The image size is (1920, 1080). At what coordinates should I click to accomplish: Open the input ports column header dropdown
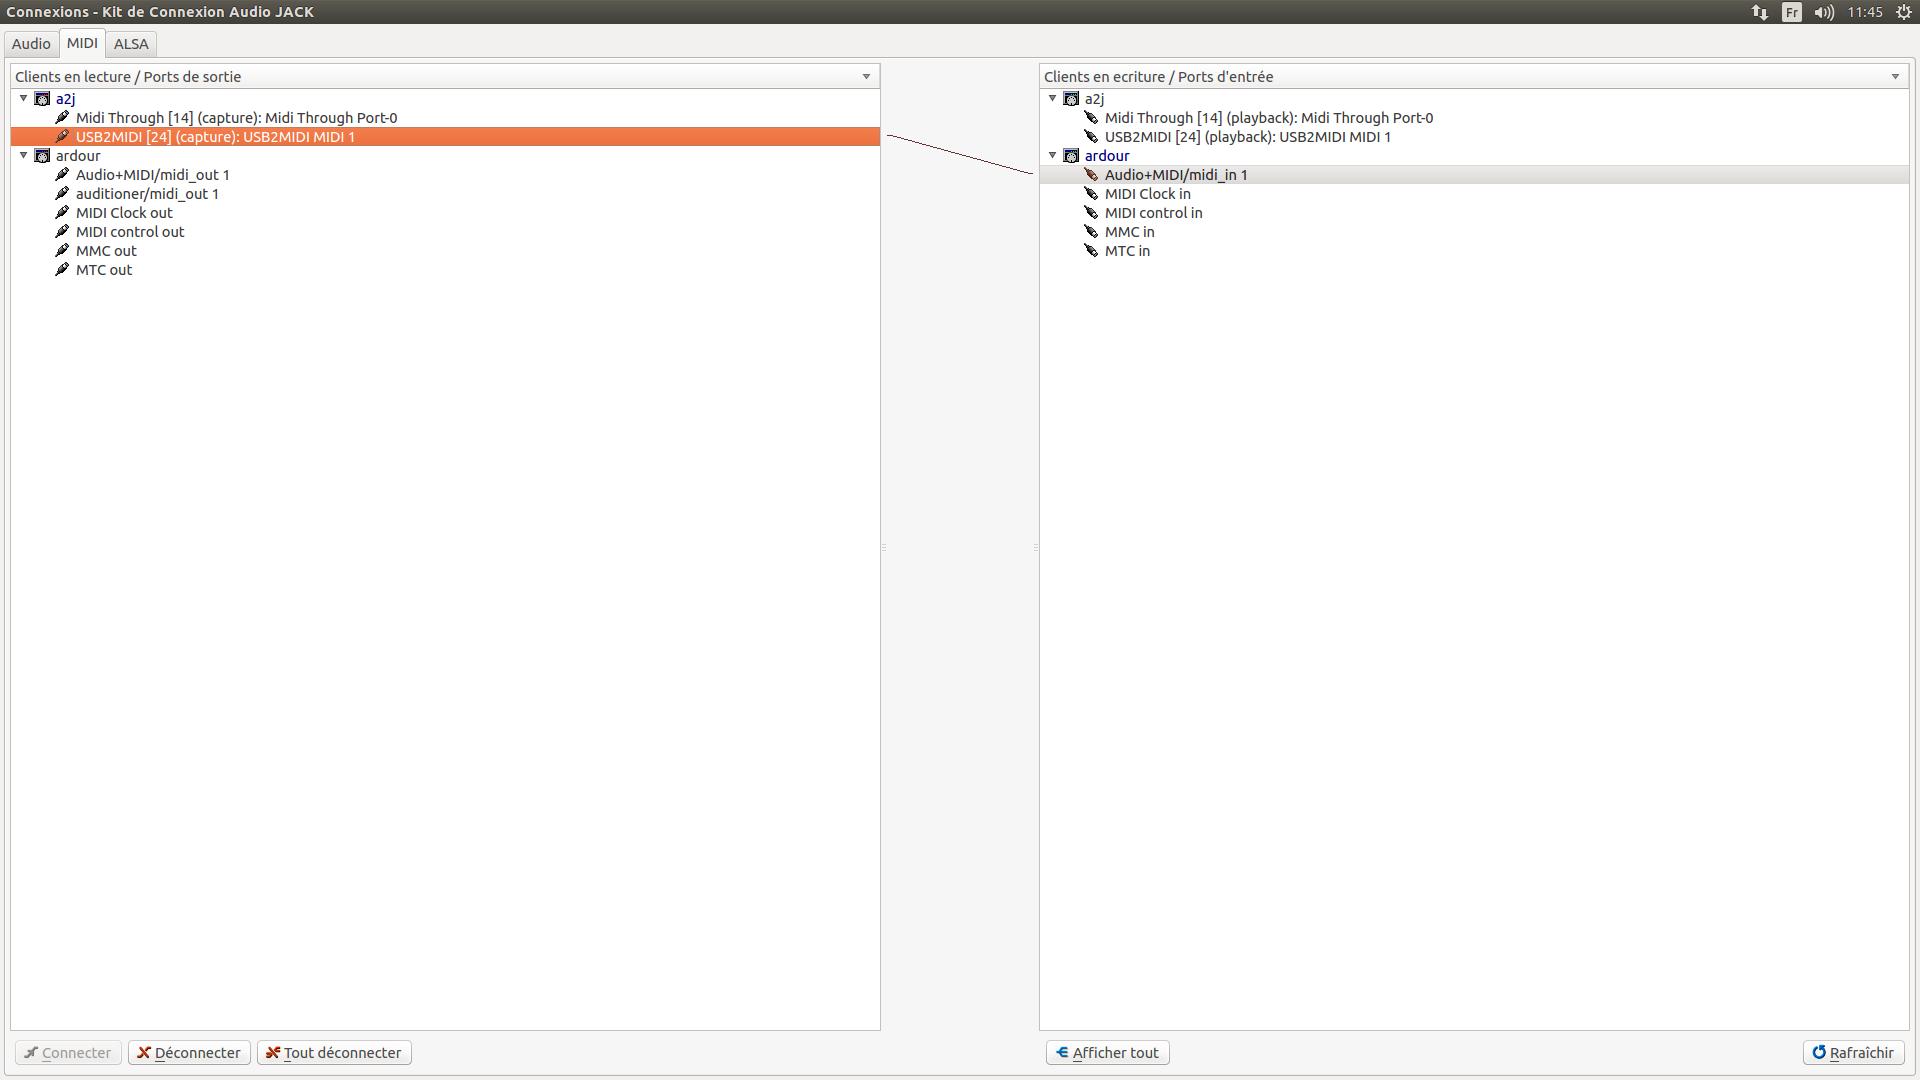(1895, 77)
